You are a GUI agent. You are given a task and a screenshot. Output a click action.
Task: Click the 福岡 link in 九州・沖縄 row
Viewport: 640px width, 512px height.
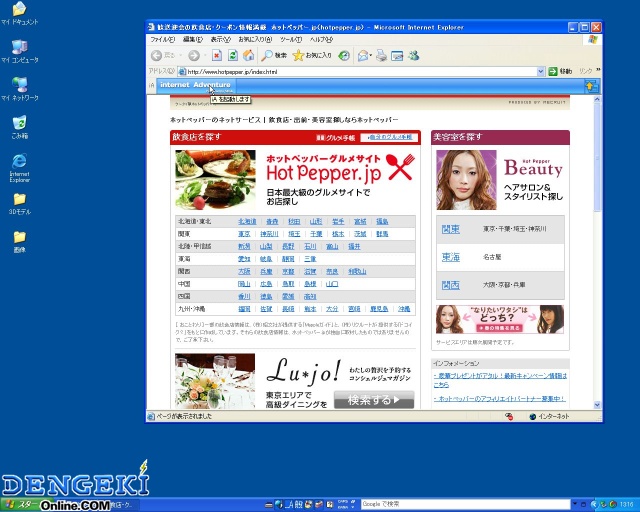244,309
